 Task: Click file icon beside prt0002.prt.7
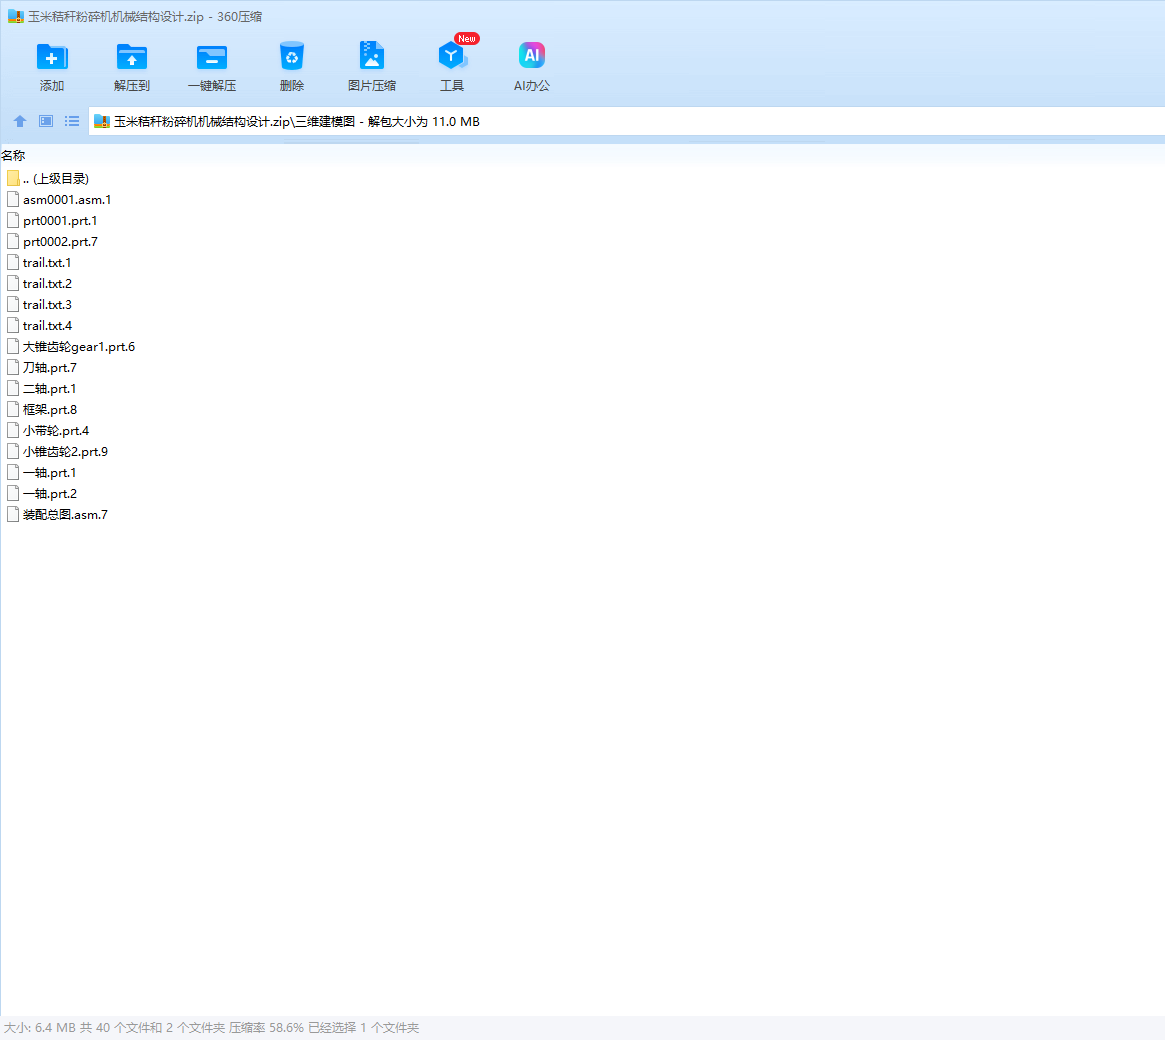tap(13, 241)
